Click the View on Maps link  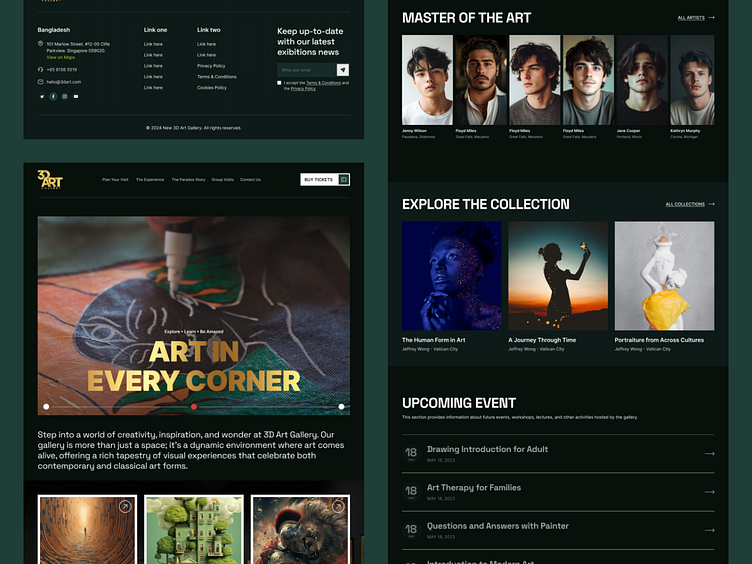click(x=60, y=58)
